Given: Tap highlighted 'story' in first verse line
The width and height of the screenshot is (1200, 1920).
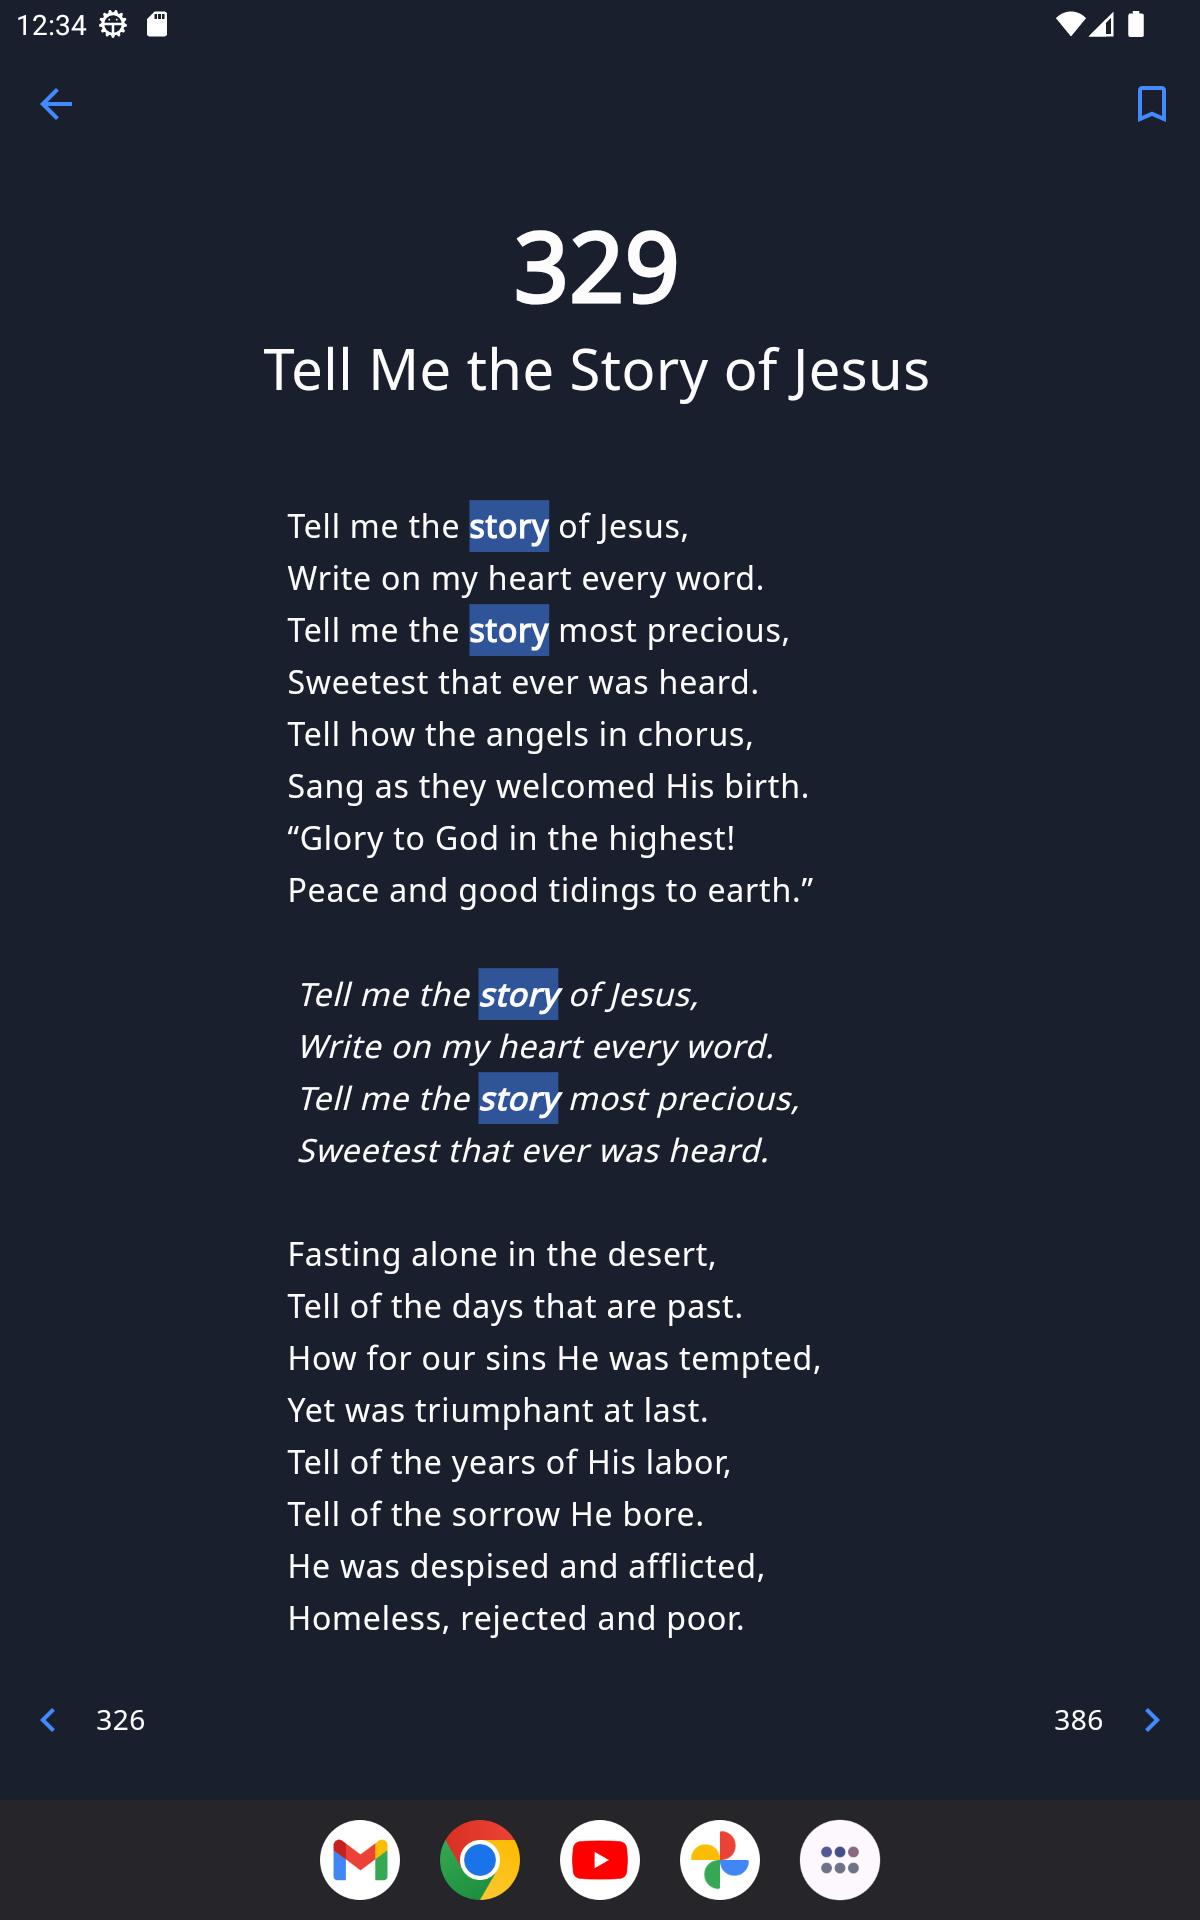Looking at the screenshot, I should pyautogui.click(x=509, y=526).
